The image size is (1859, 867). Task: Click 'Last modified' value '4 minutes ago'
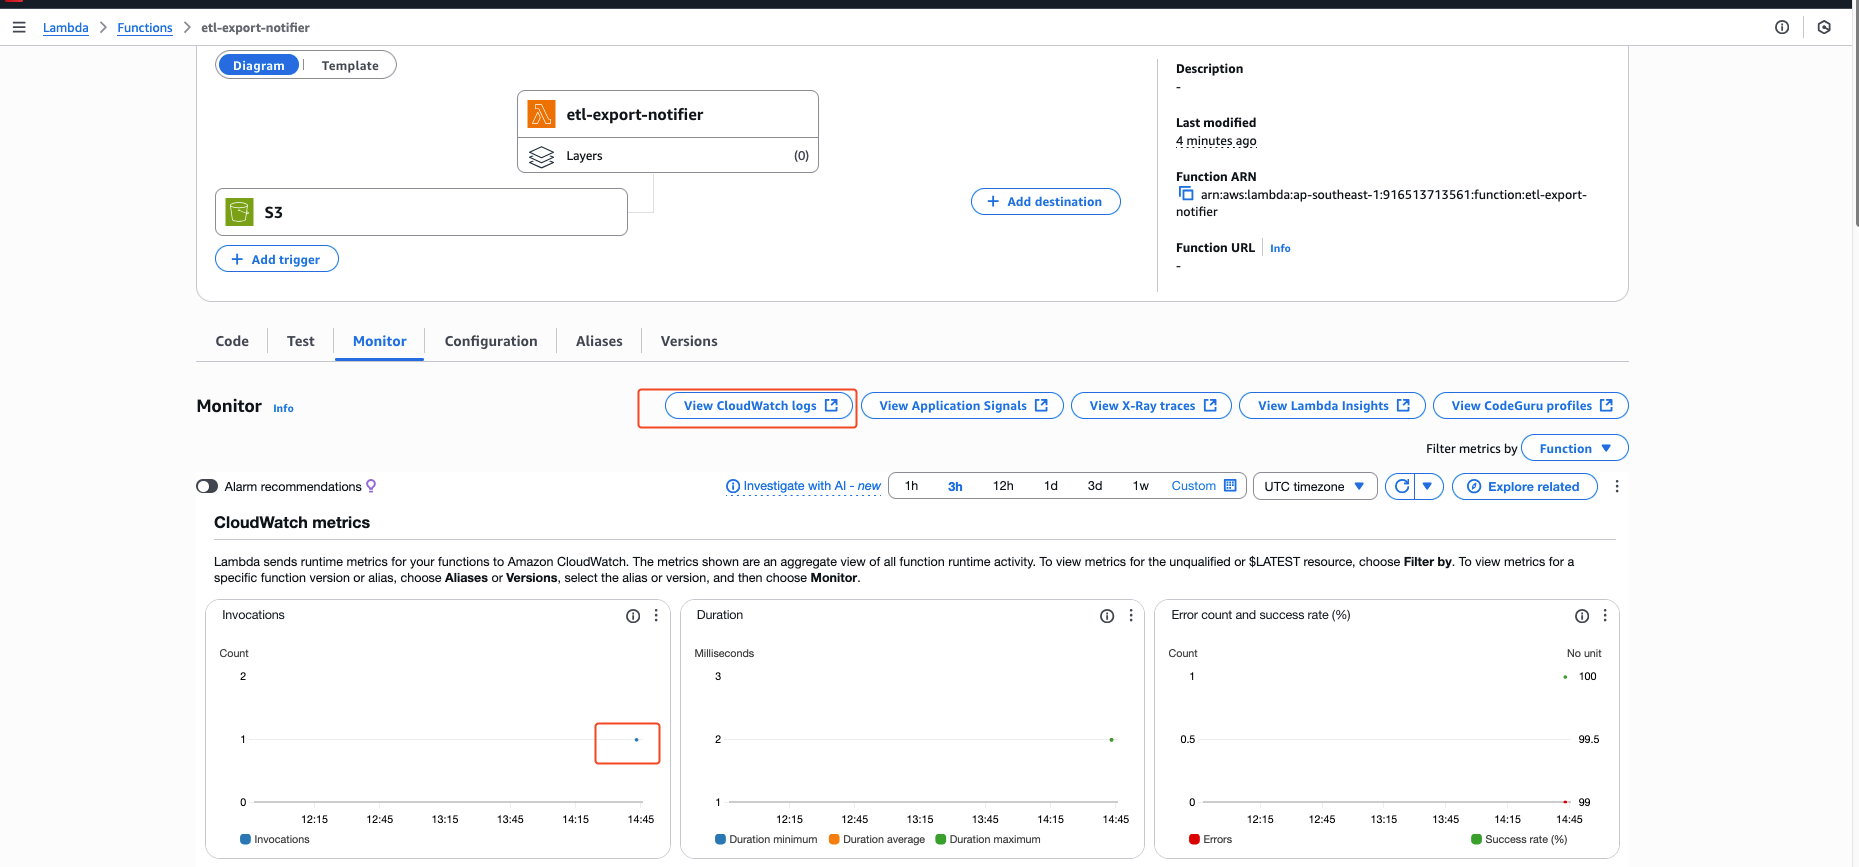point(1216,141)
